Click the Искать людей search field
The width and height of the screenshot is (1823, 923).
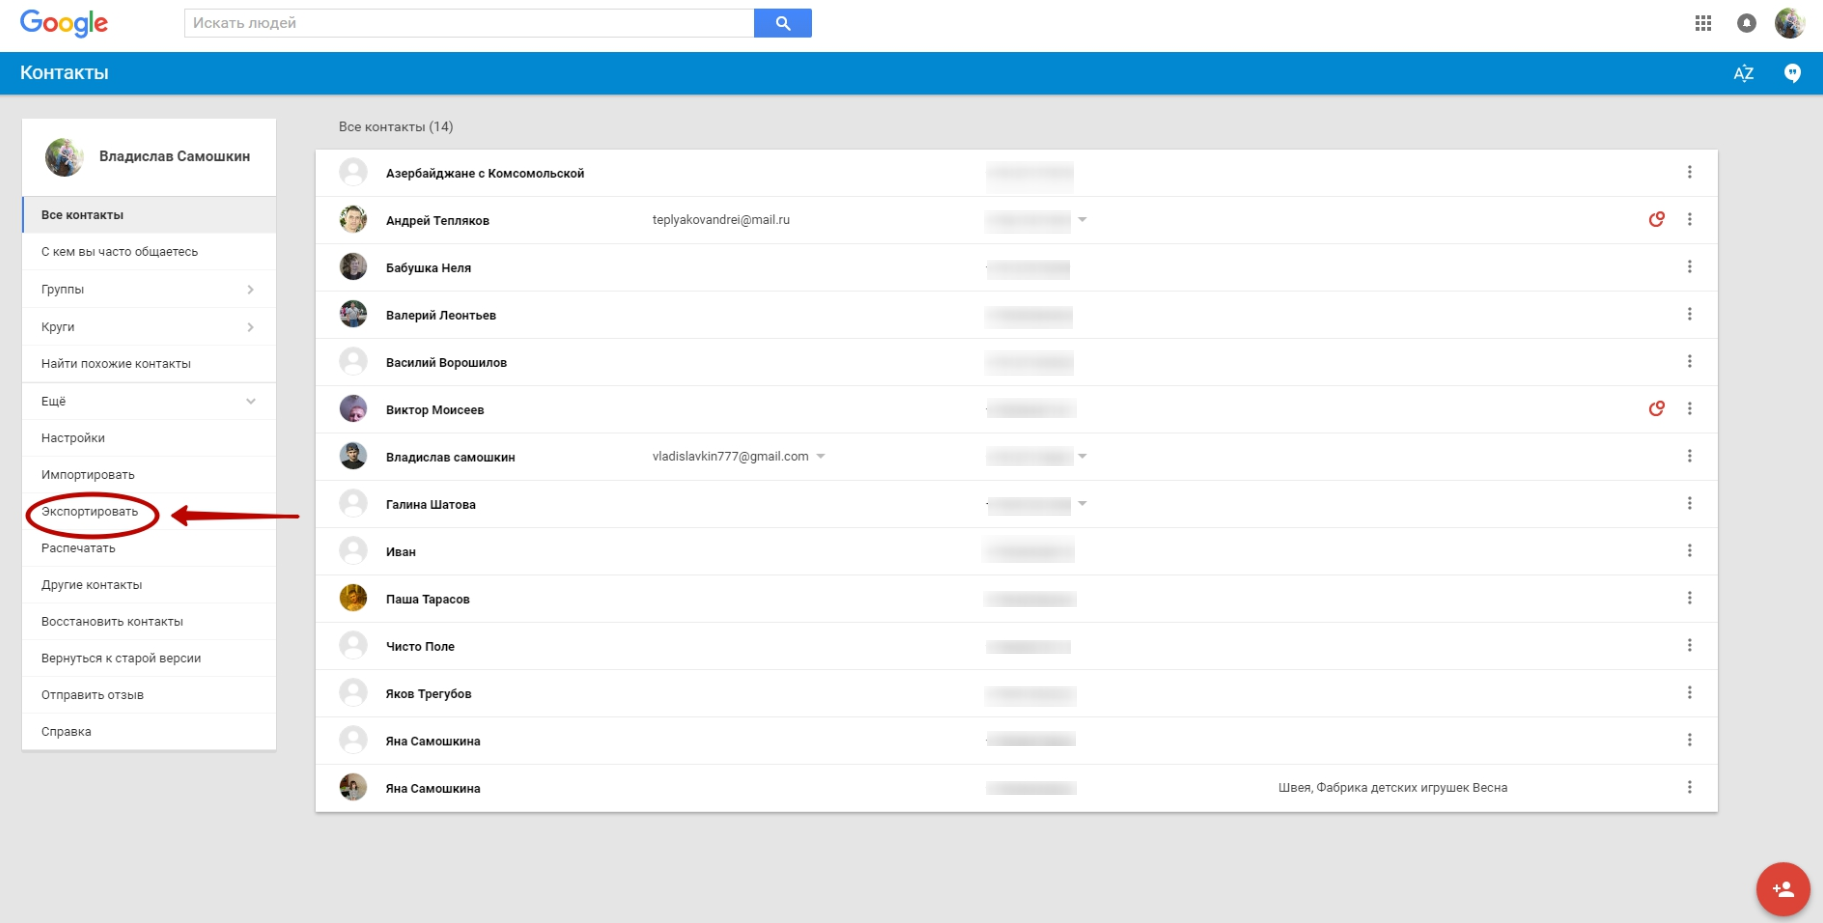pyautogui.click(x=468, y=23)
